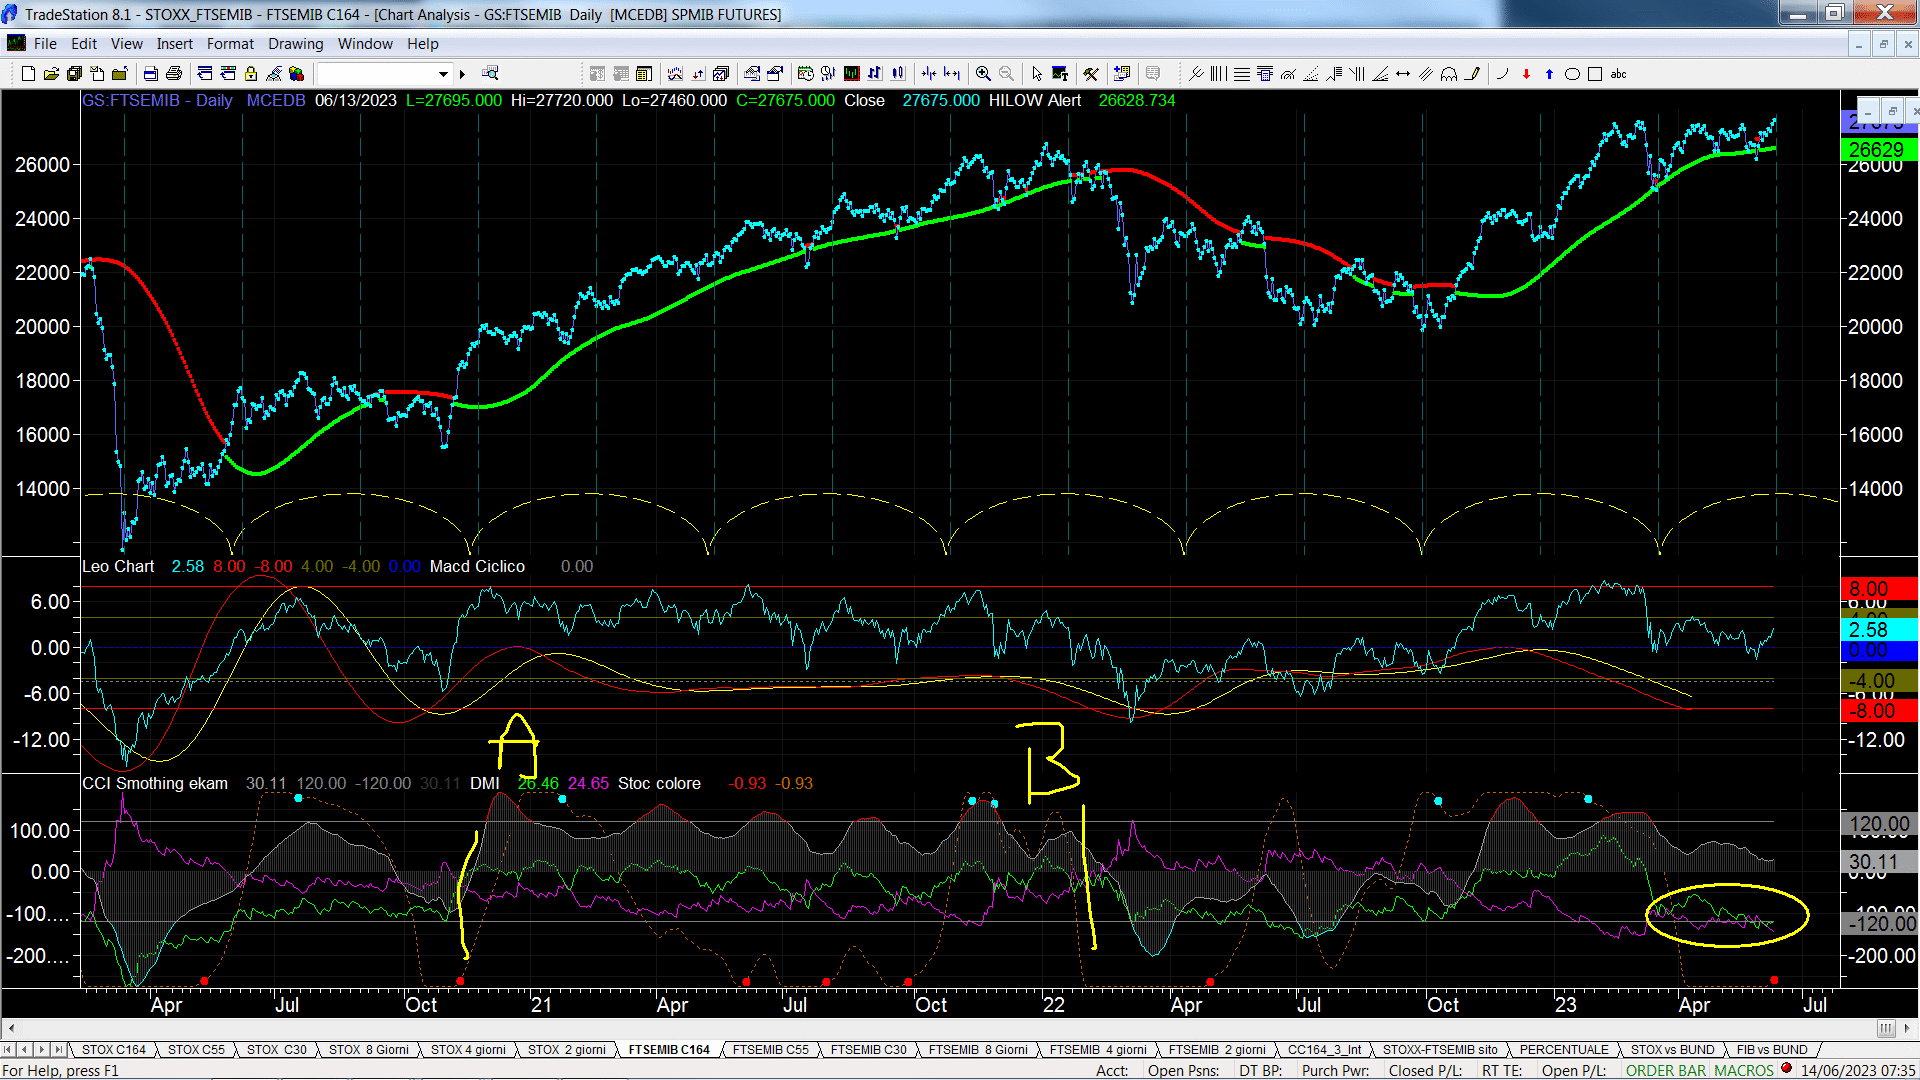Click the MACROS status button
This screenshot has height=1080, width=1920.
click(1744, 1071)
